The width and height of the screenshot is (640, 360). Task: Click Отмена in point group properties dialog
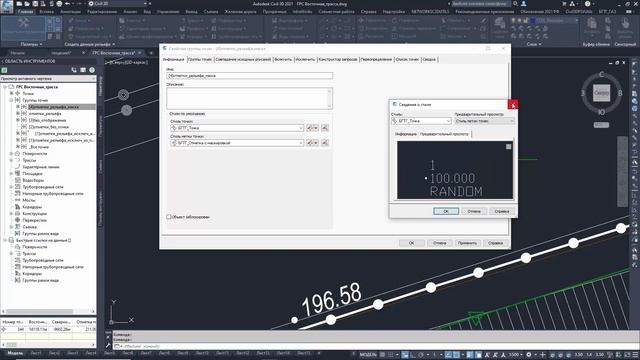(440, 243)
